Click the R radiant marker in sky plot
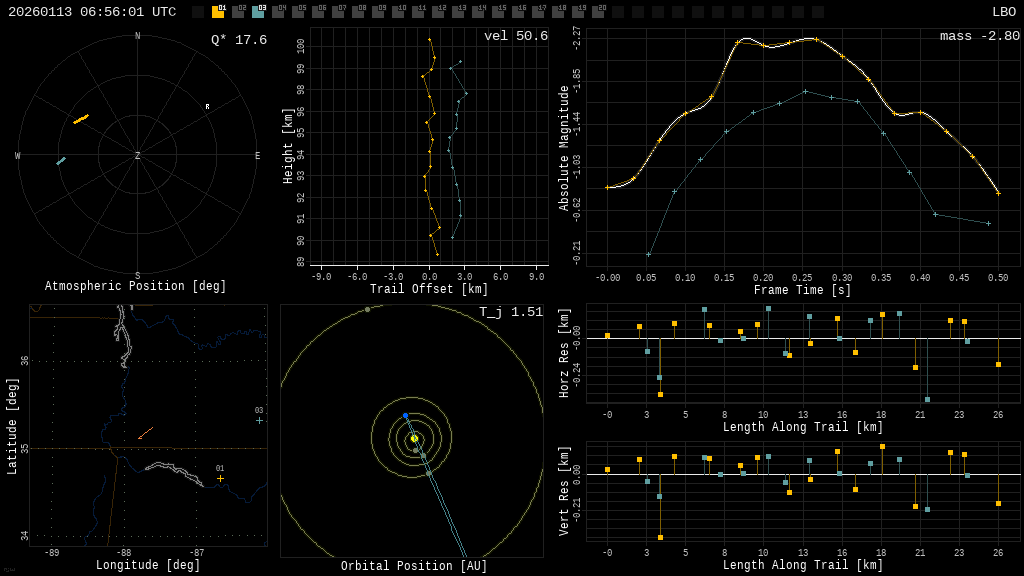The image size is (1024, 576). click(208, 106)
